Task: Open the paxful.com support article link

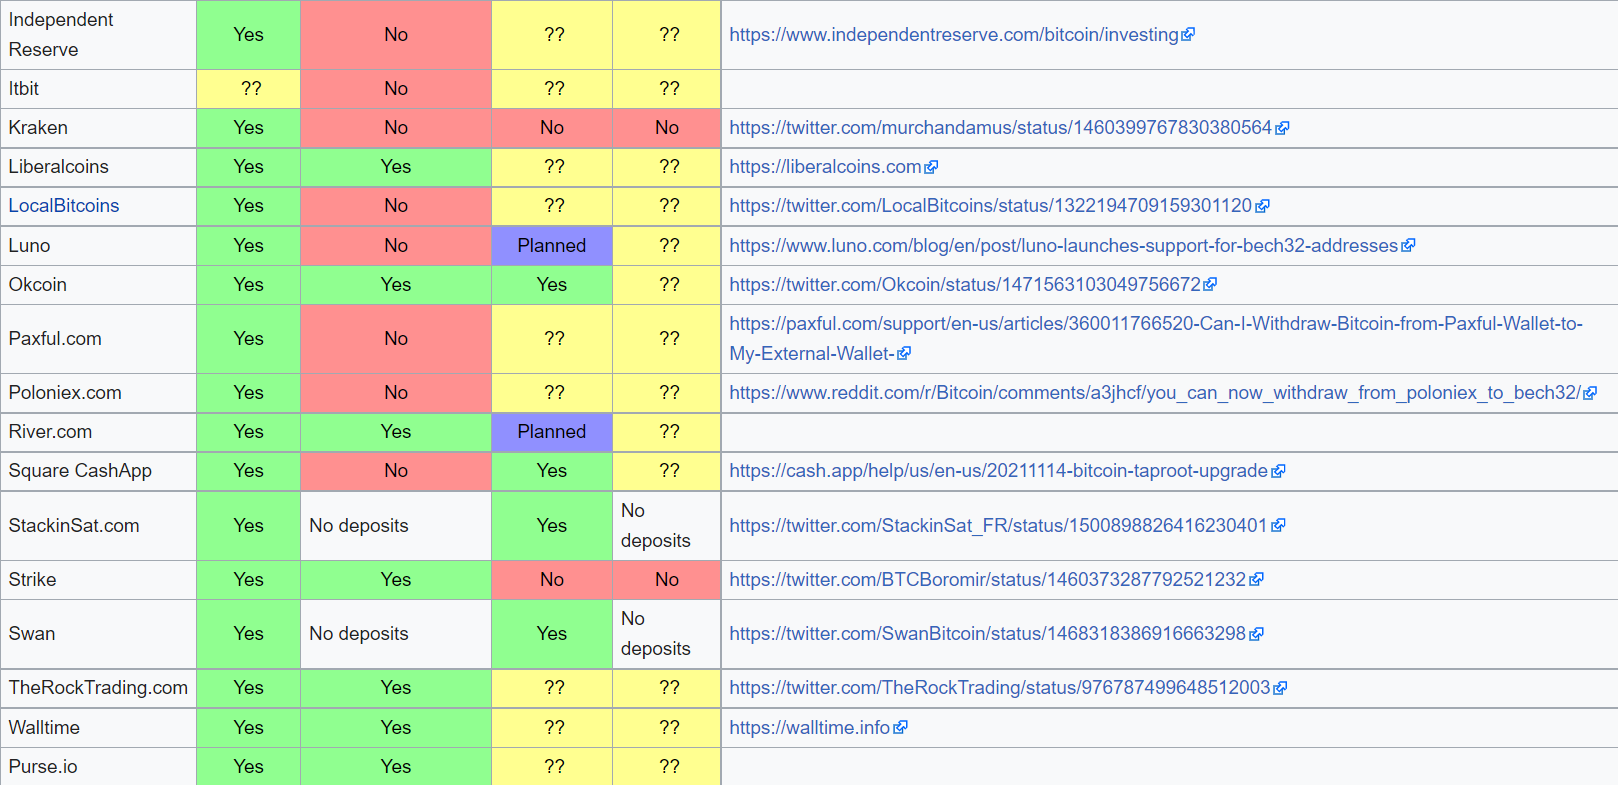Action: click(x=1156, y=339)
